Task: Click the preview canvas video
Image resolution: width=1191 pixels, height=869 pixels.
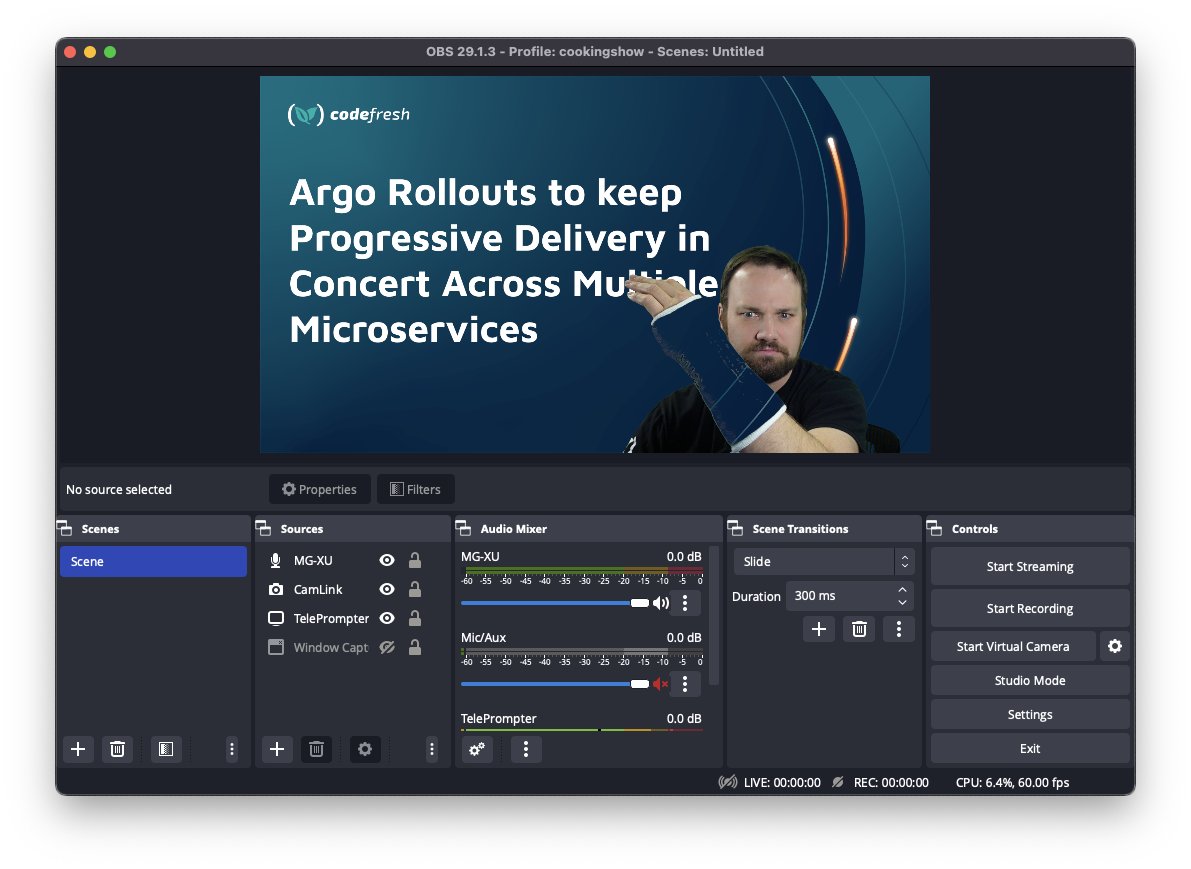Action: point(595,264)
